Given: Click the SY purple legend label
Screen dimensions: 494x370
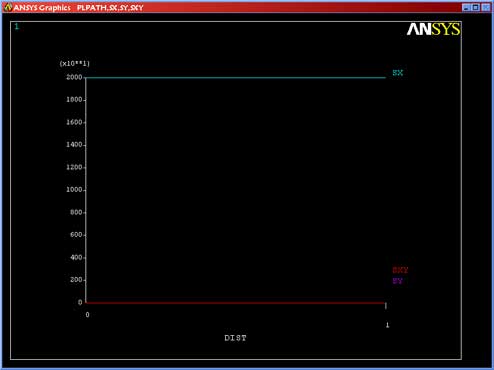Looking at the screenshot, I should tap(397, 281).
